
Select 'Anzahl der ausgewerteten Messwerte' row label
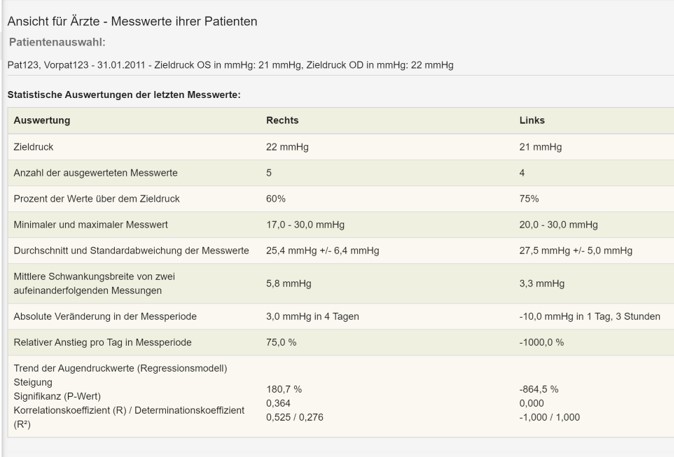95,172
